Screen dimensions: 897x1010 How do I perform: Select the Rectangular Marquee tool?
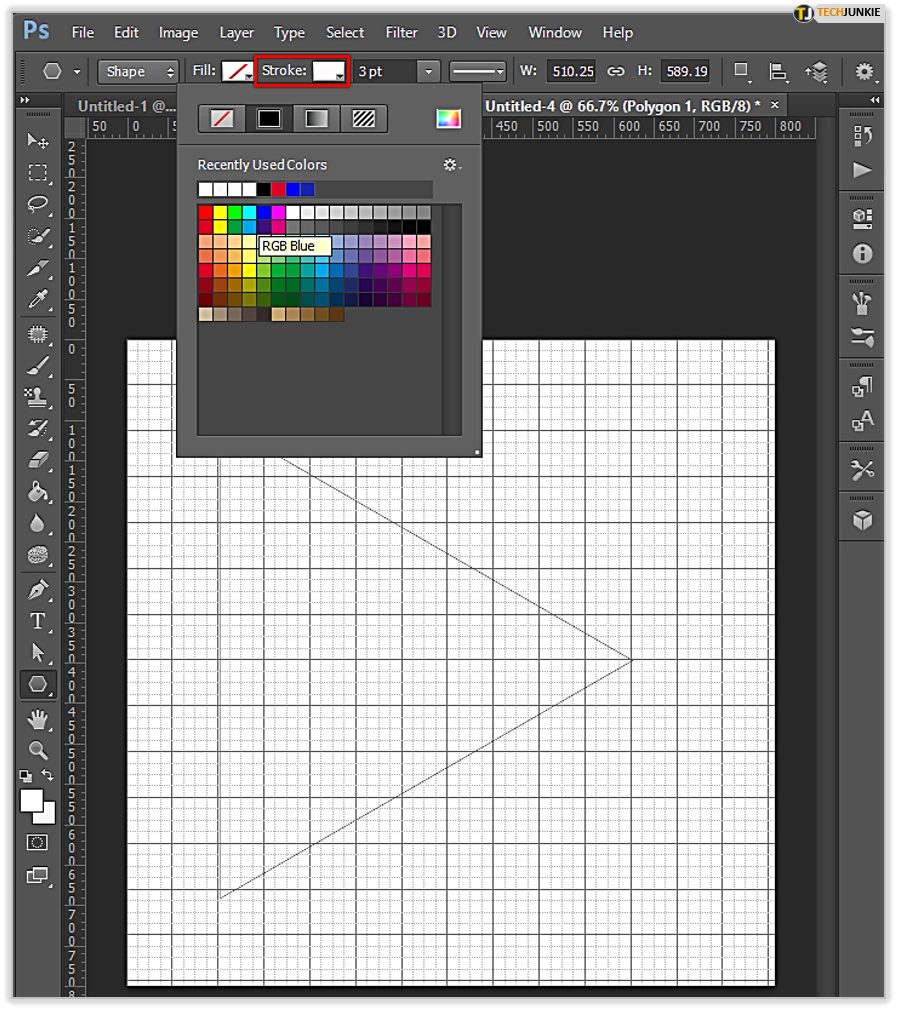(37, 173)
